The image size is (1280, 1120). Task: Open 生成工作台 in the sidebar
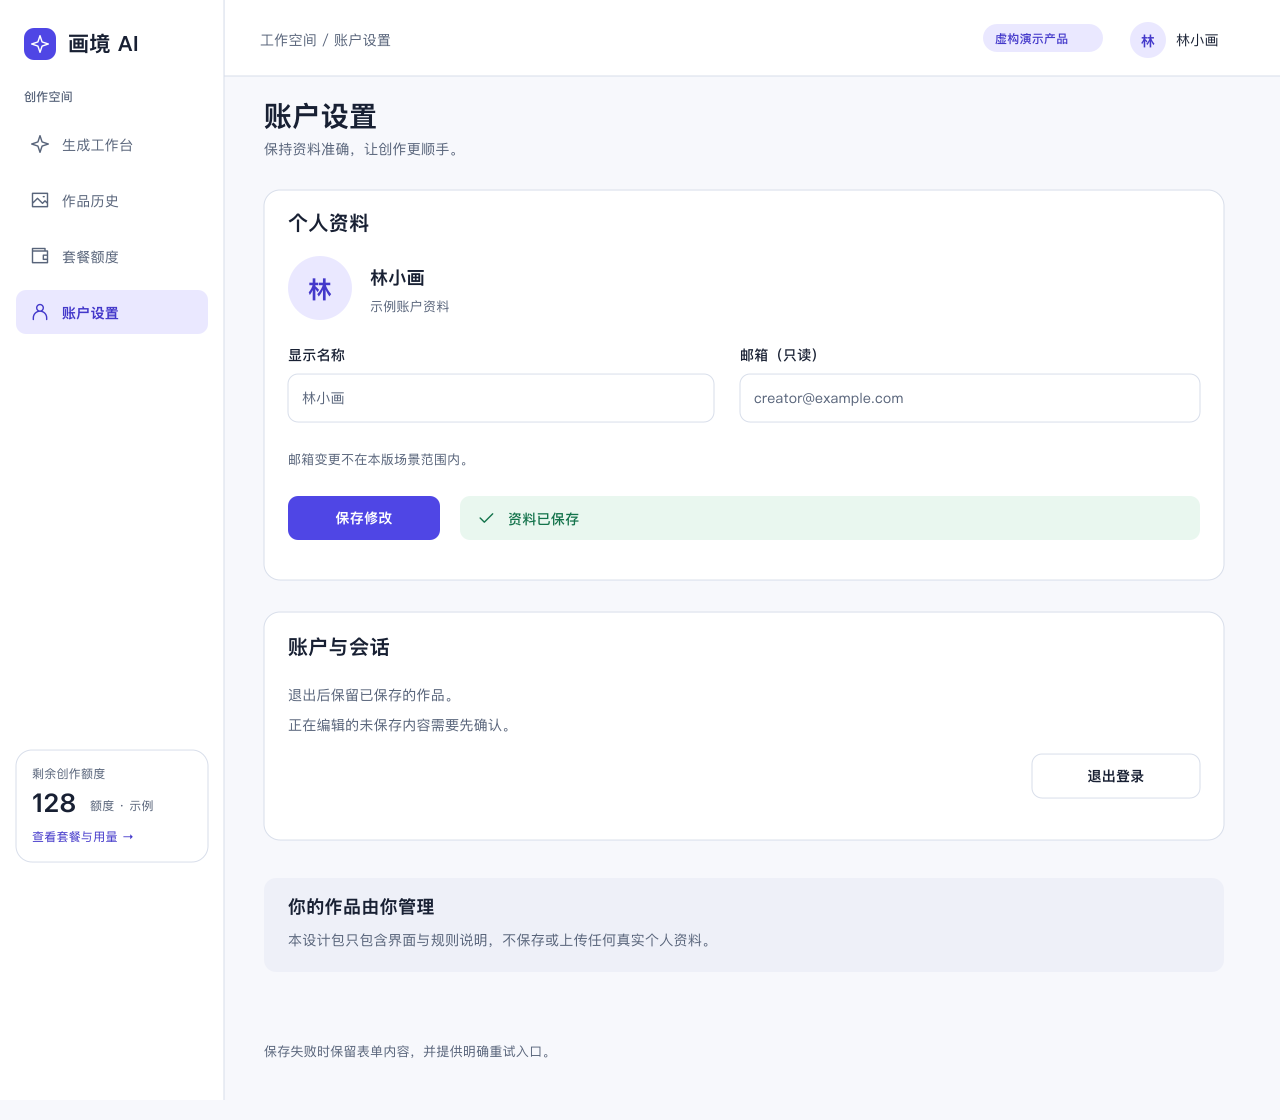[112, 144]
